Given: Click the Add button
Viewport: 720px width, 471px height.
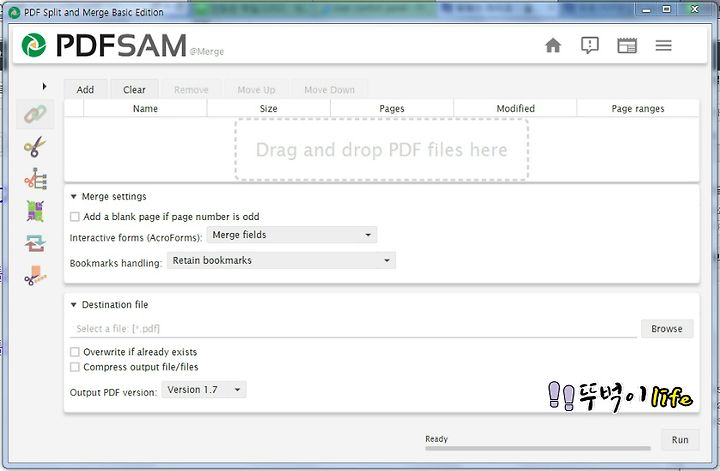Looking at the screenshot, I should [x=85, y=90].
